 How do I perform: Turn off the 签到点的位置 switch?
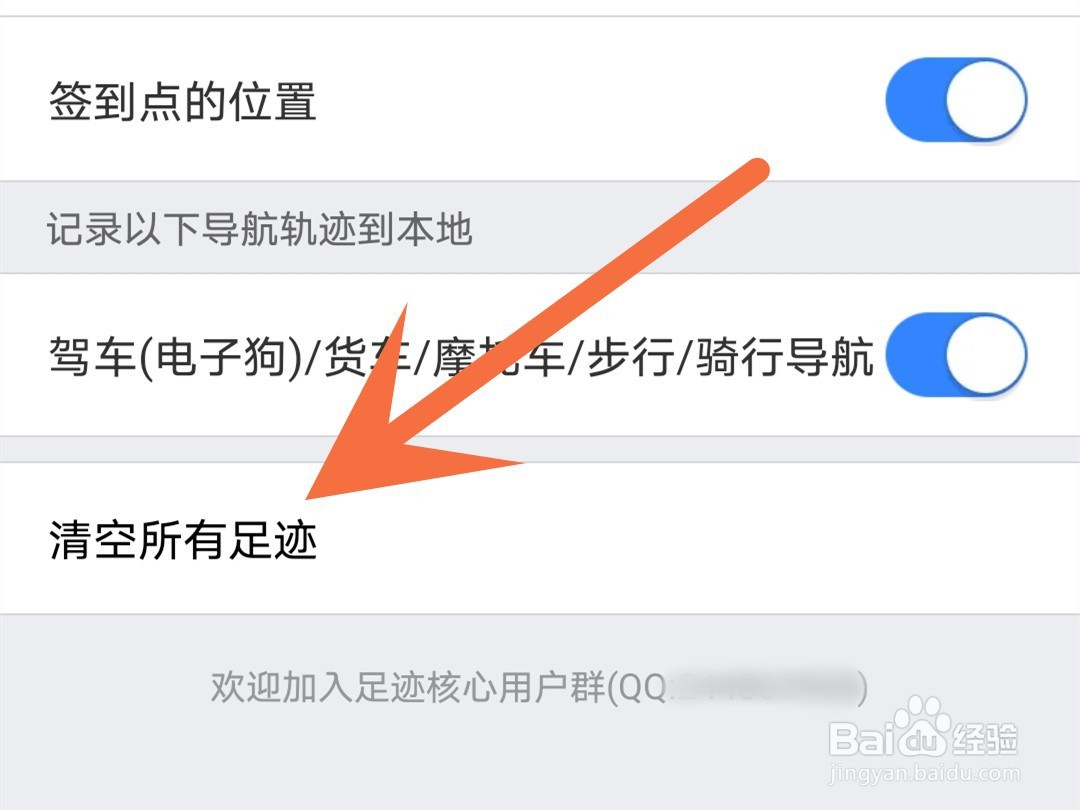coord(956,101)
